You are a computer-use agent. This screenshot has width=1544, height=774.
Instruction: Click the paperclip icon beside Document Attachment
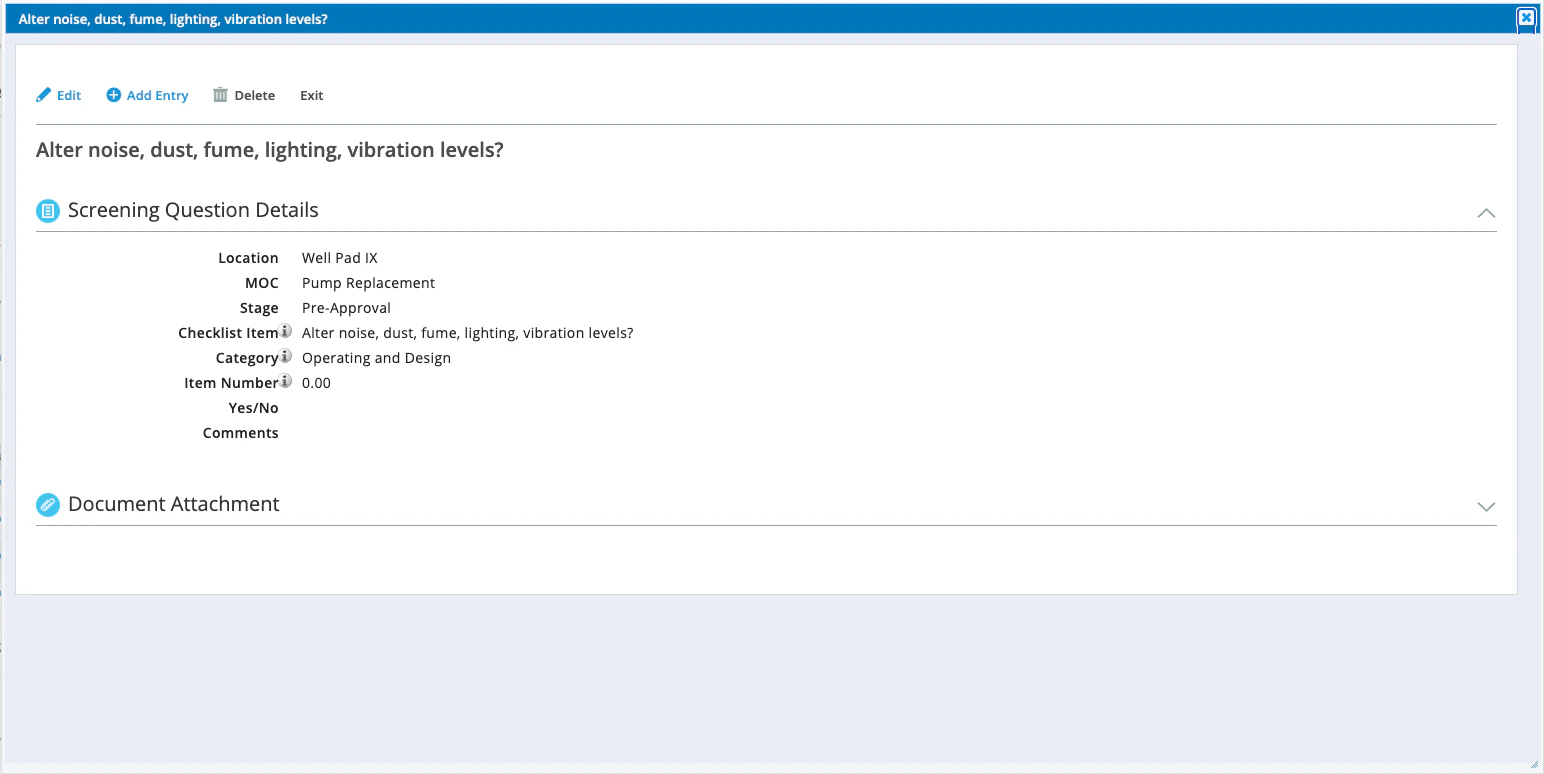[47, 504]
